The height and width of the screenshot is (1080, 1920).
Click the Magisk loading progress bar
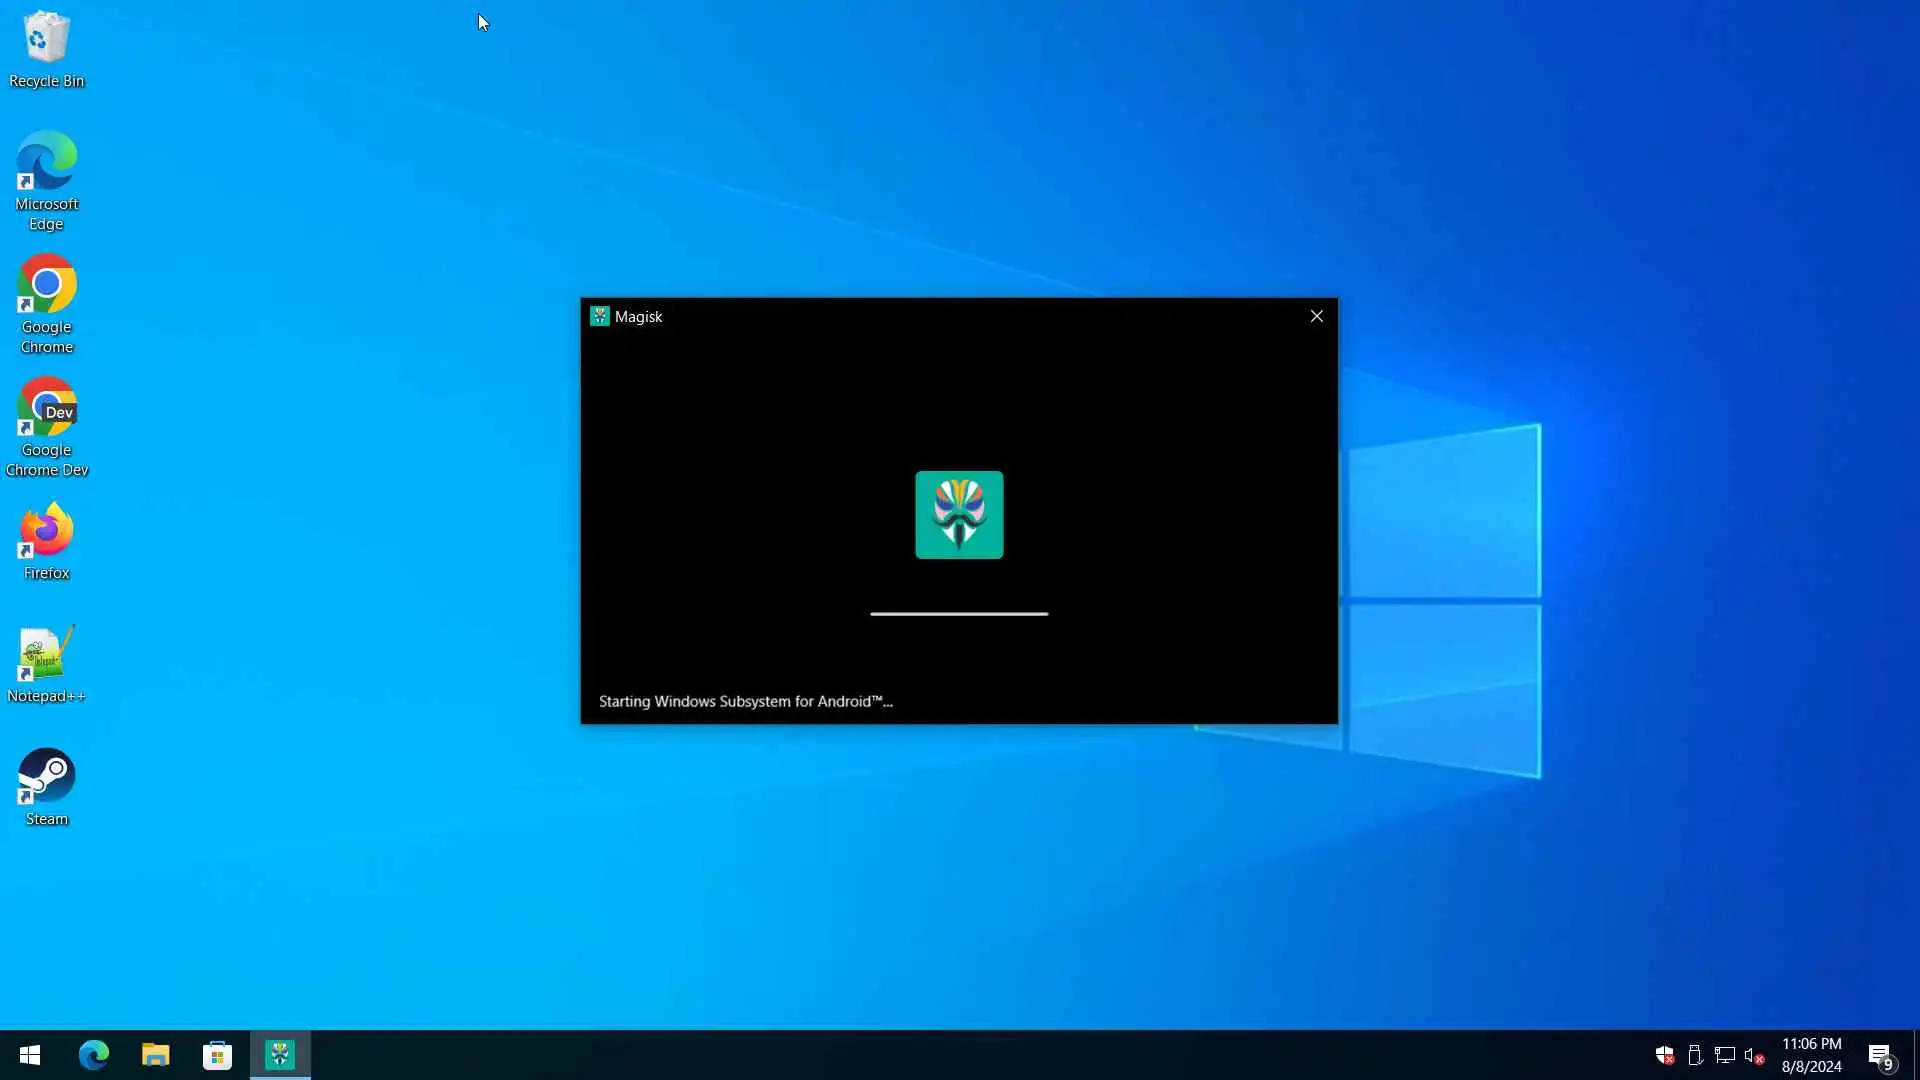click(959, 613)
